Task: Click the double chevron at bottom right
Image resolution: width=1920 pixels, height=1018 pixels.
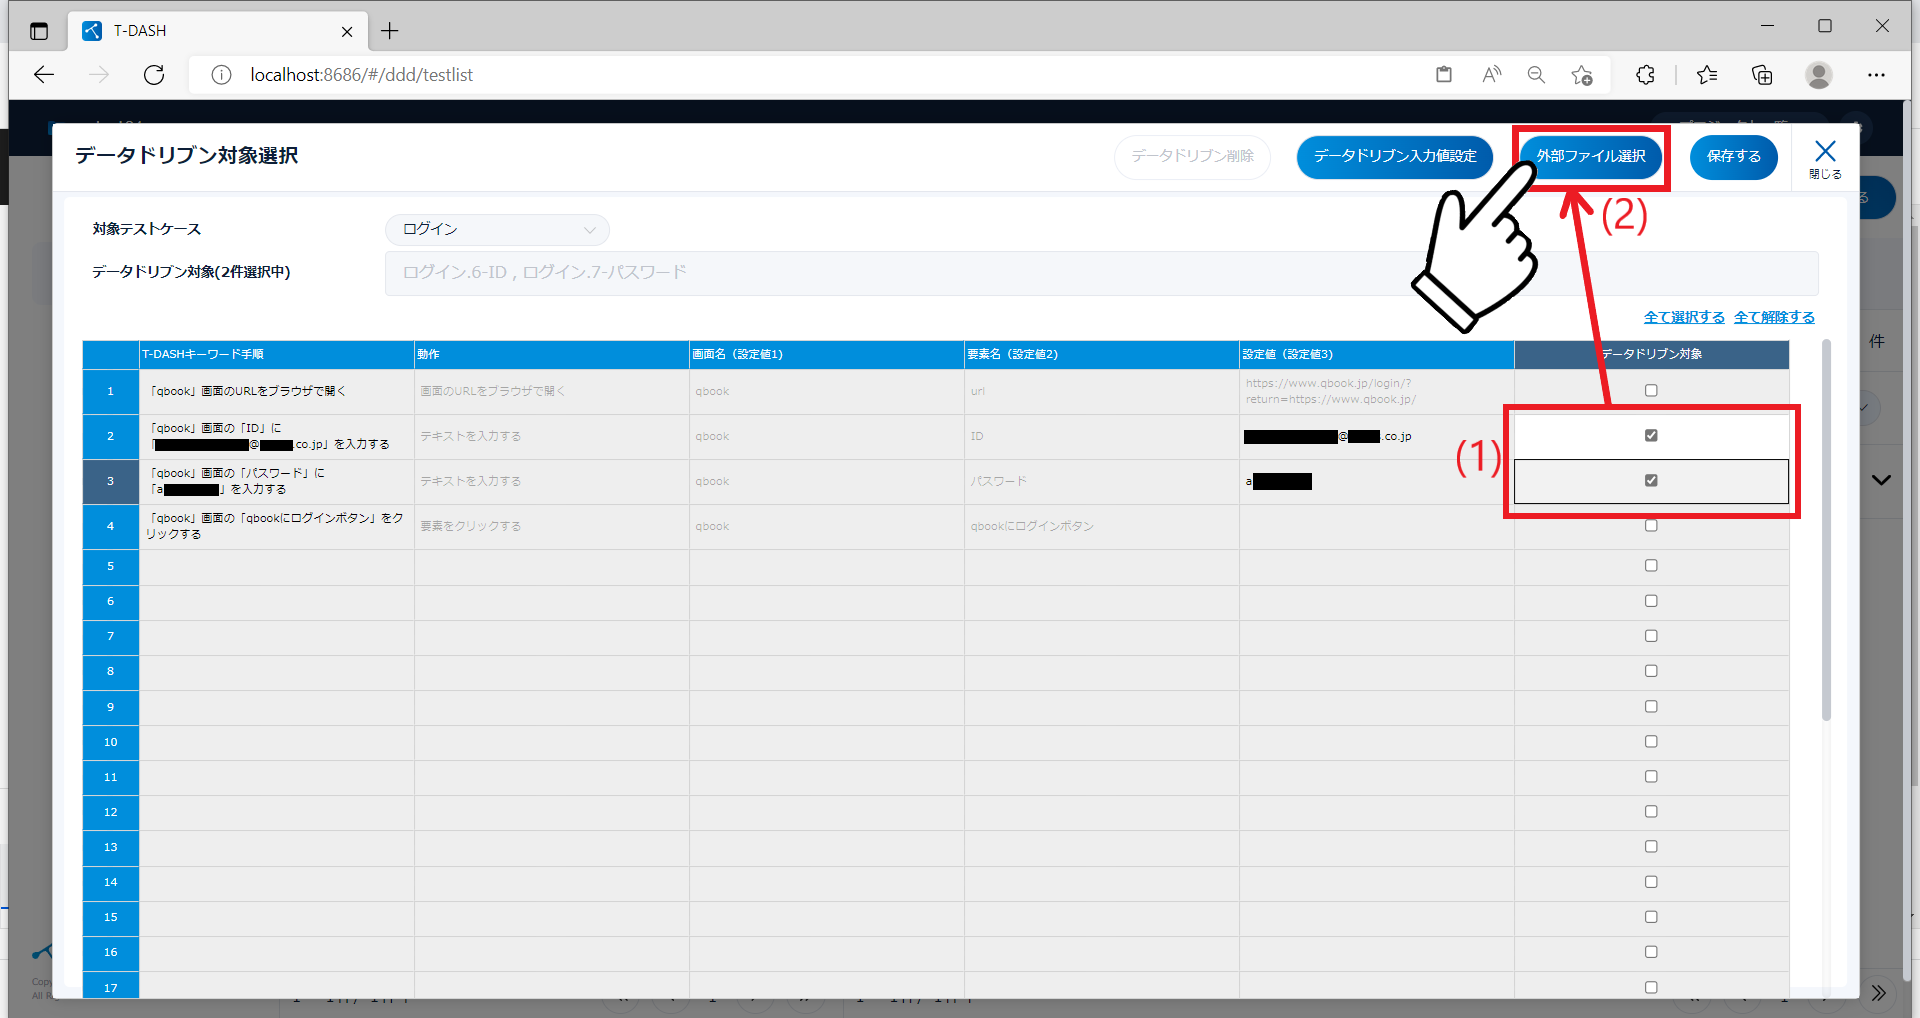Action: pos(1878,993)
